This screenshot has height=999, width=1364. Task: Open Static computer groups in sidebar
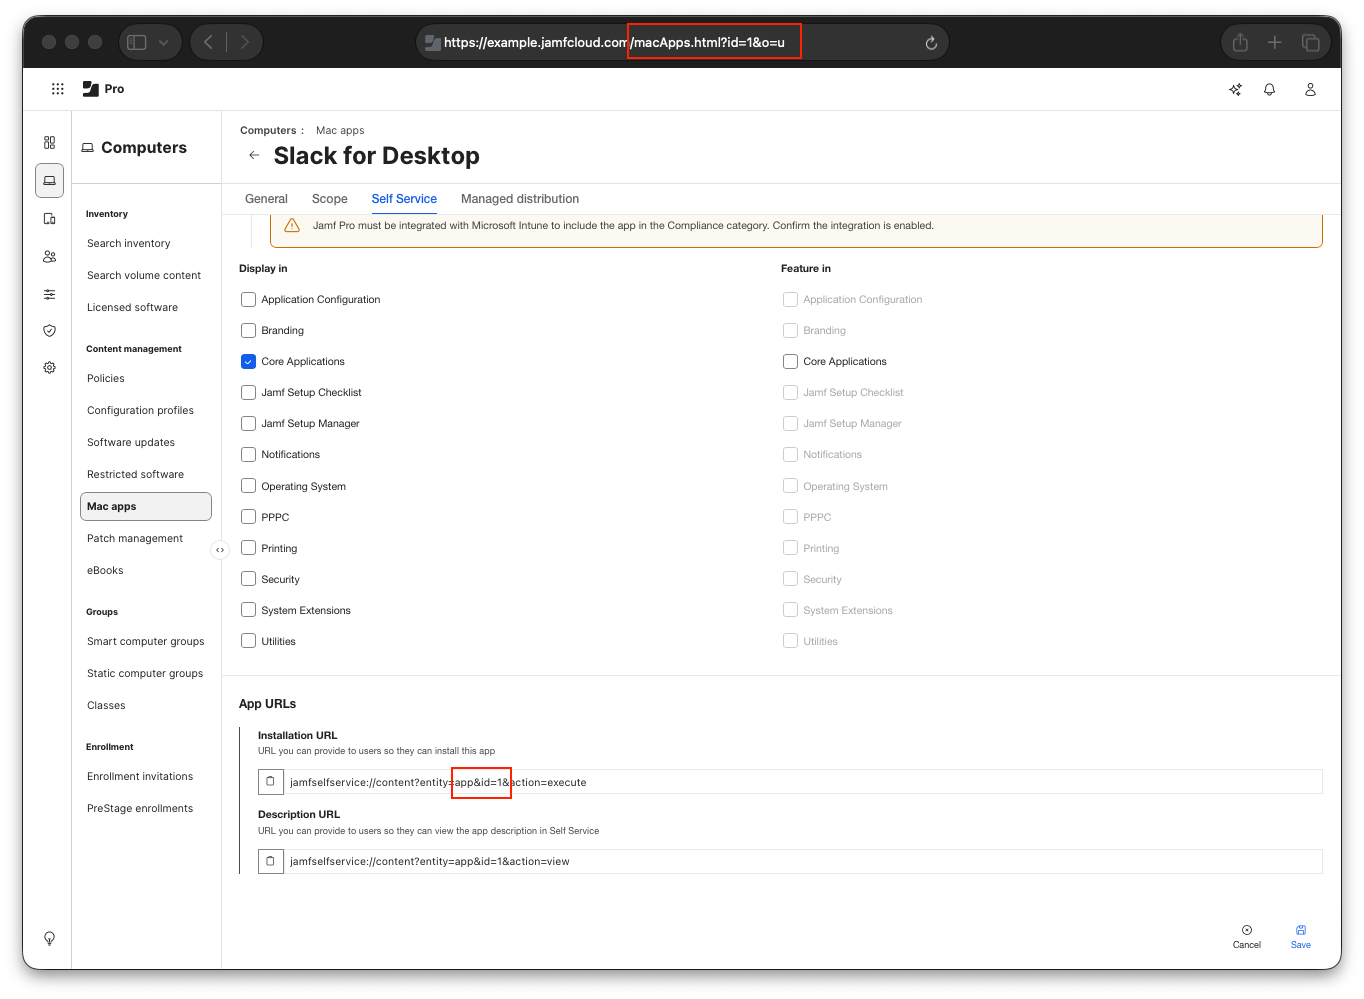(145, 673)
